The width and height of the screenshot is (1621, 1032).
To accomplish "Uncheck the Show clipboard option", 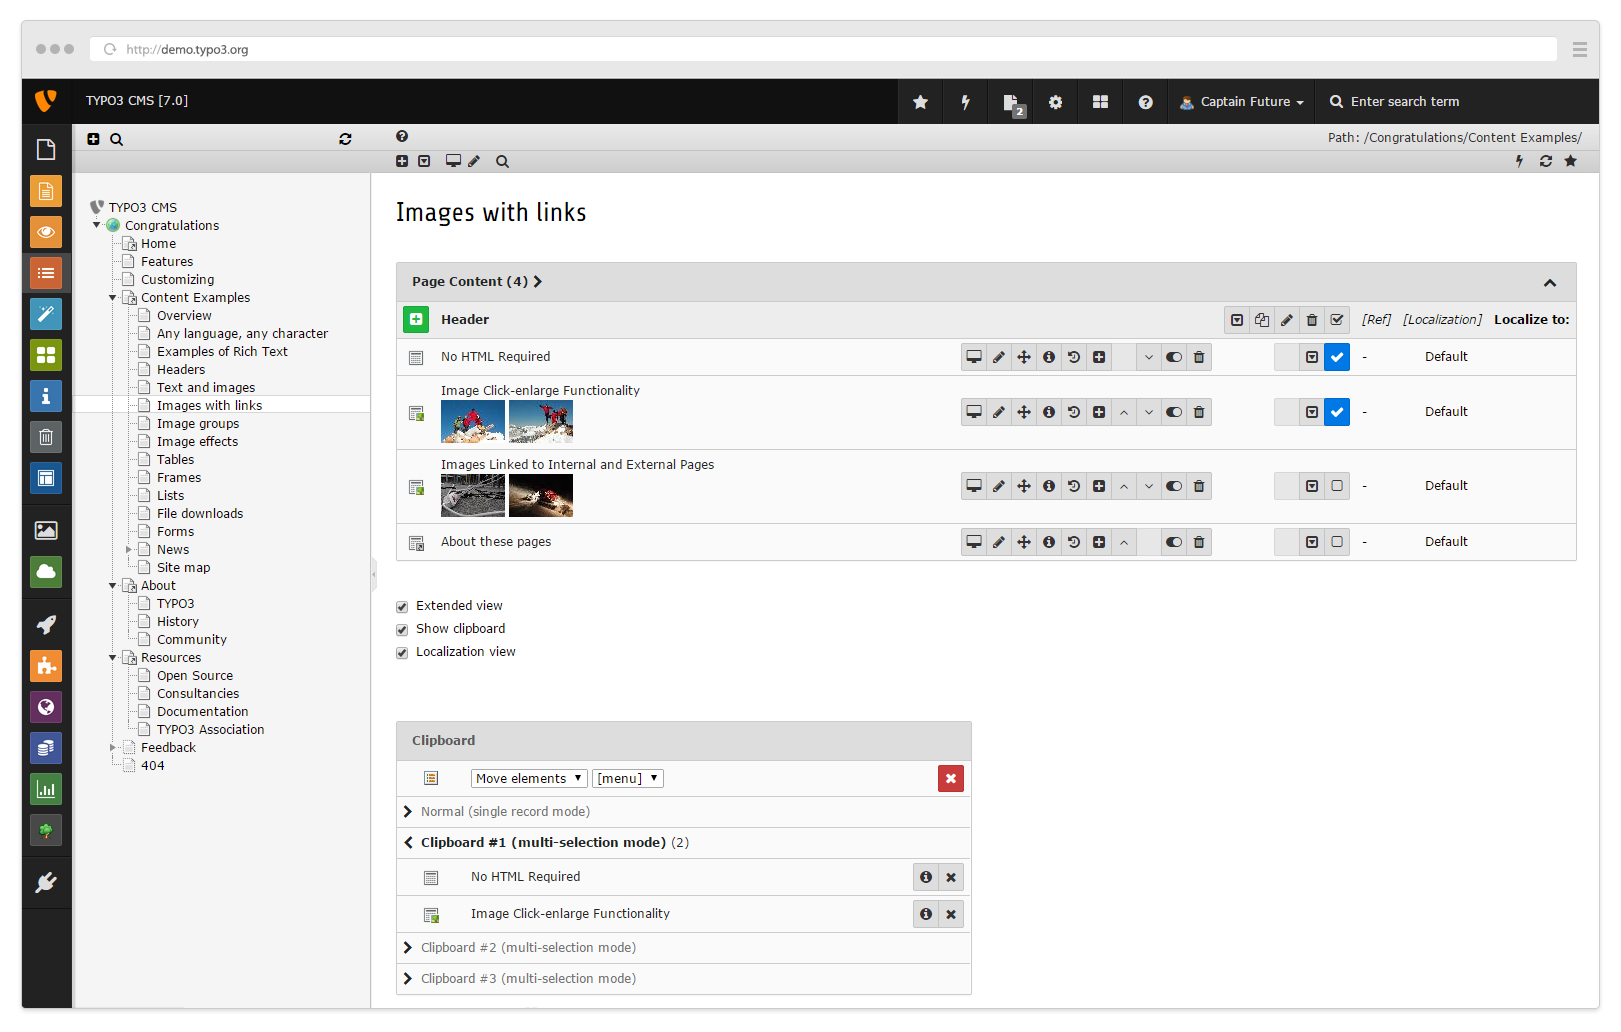I will coord(402,630).
